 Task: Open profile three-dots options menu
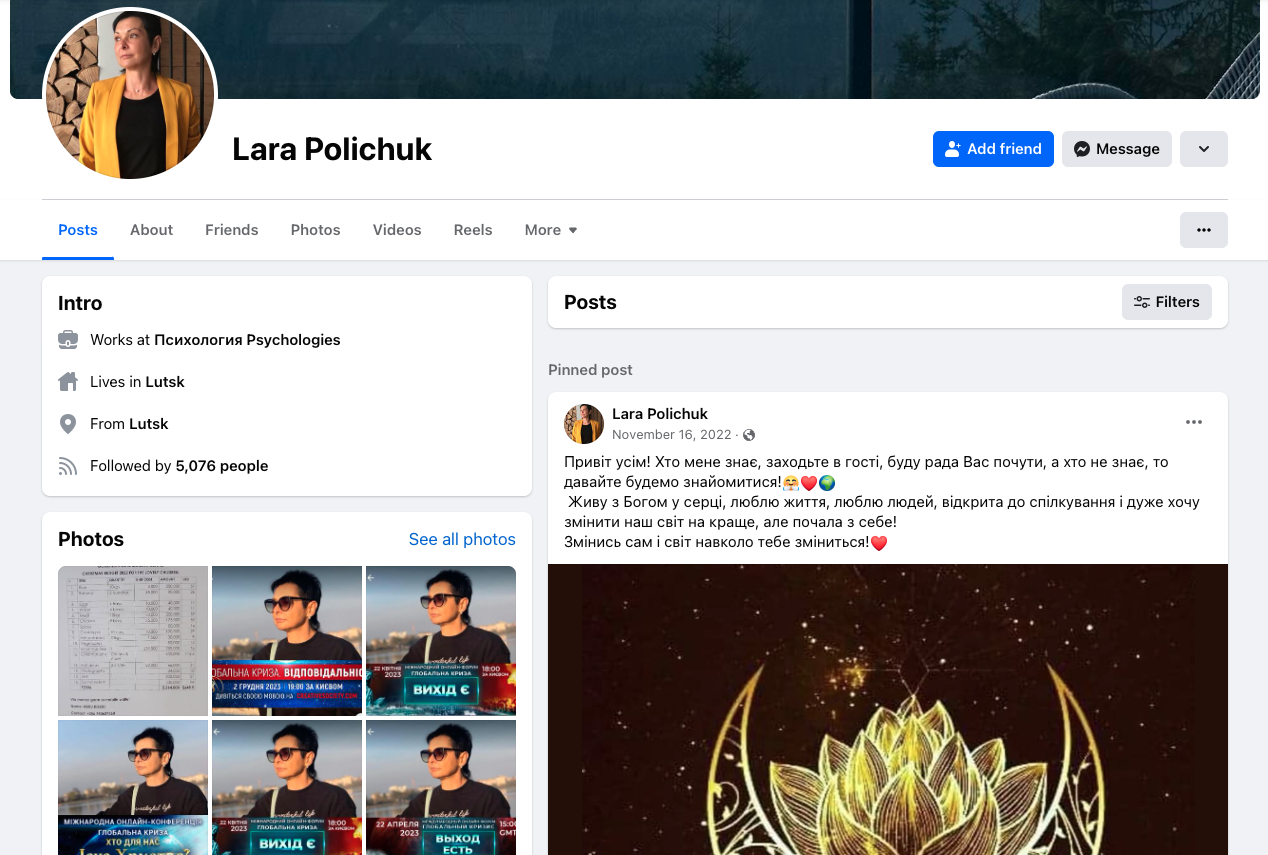(1203, 230)
